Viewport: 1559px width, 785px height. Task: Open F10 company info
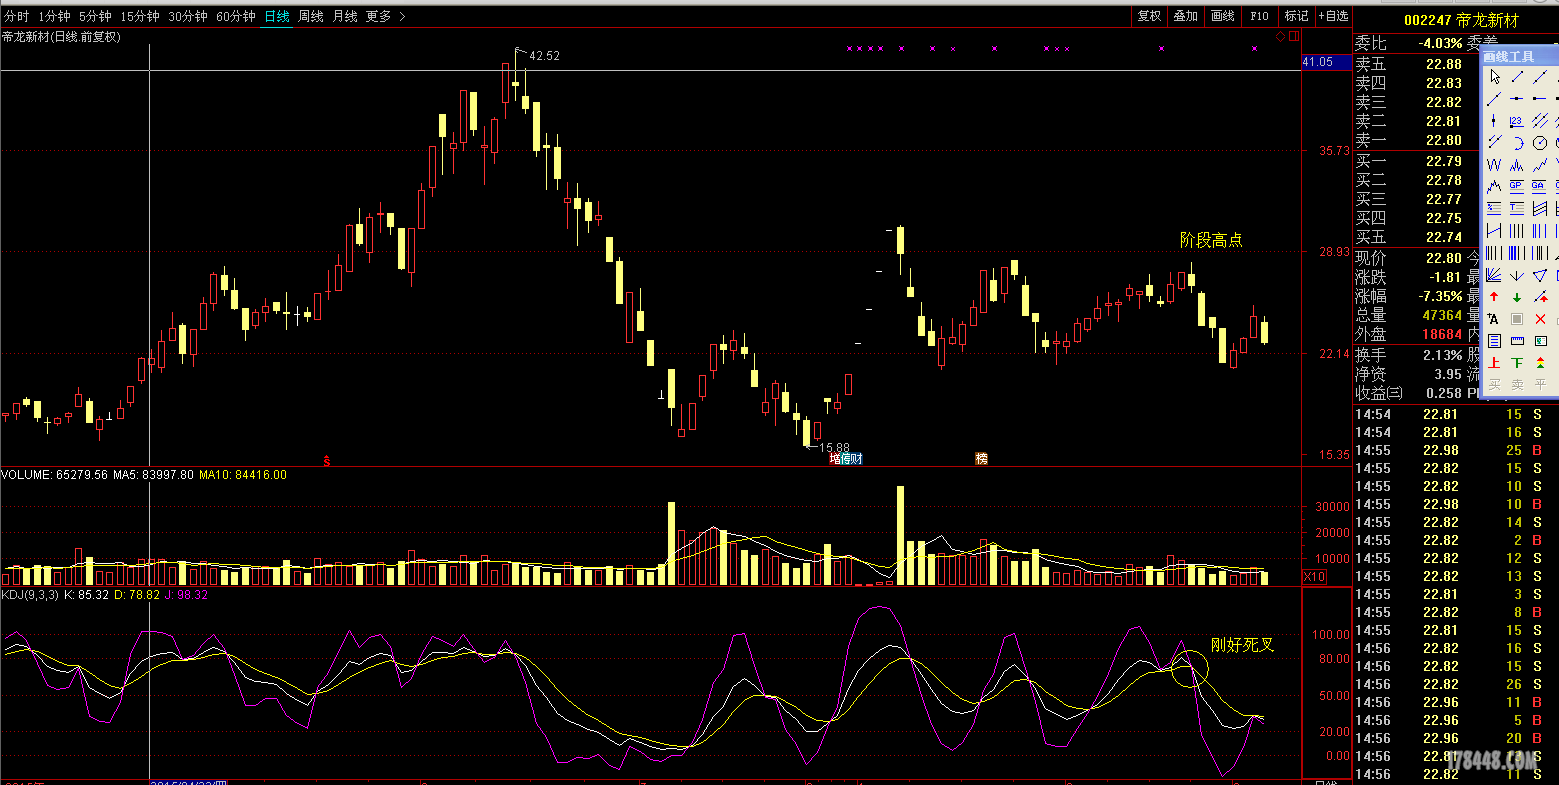1259,16
